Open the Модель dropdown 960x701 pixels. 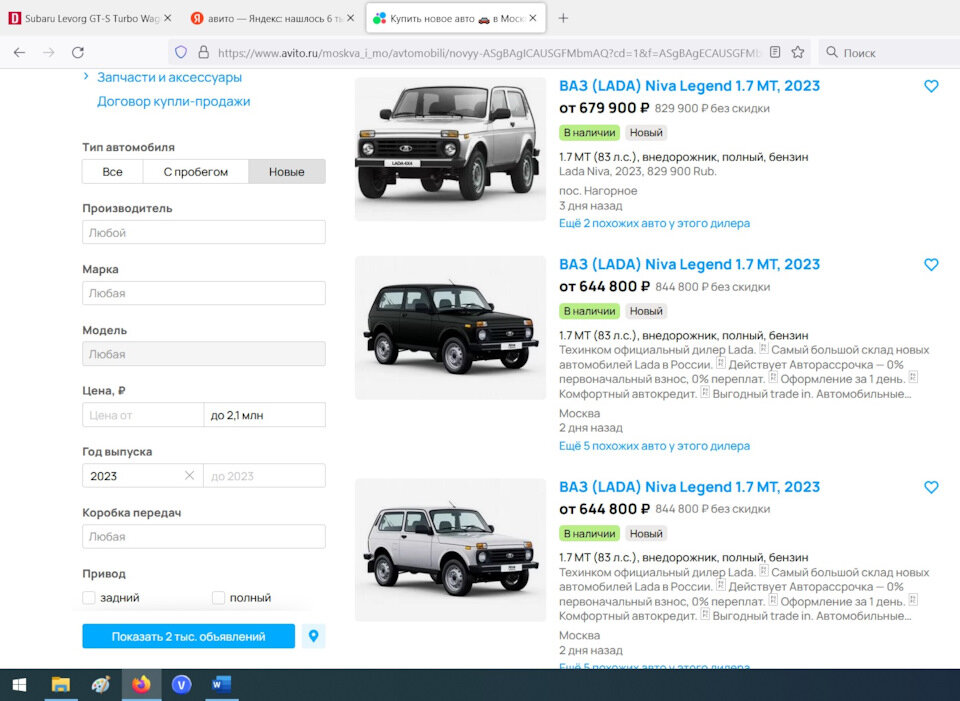pos(204,354)
